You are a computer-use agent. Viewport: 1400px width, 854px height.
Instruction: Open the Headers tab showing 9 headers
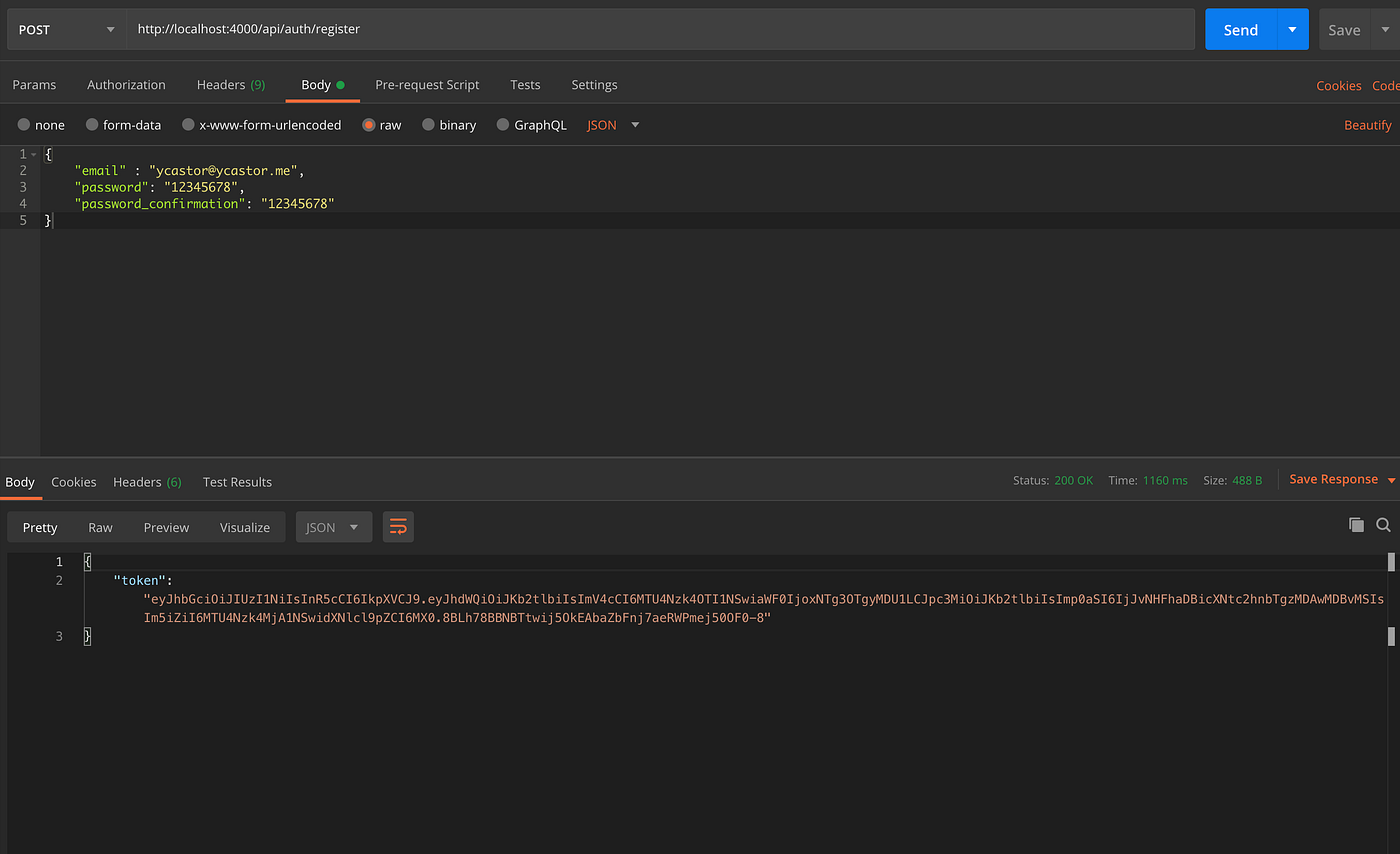coord(230,85)
